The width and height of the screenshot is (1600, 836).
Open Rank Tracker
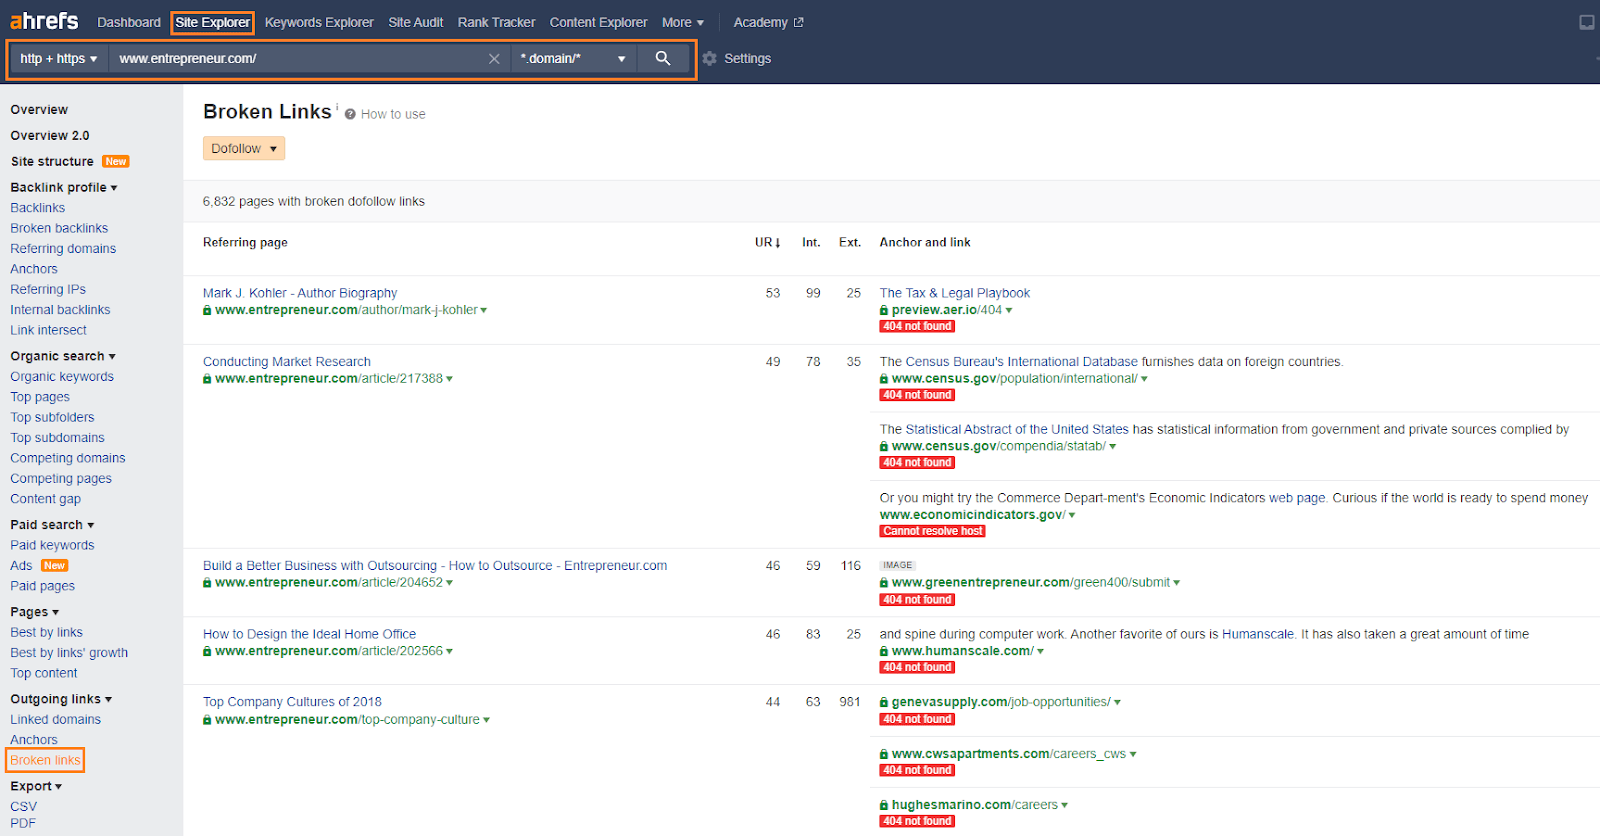click(496, 22)
